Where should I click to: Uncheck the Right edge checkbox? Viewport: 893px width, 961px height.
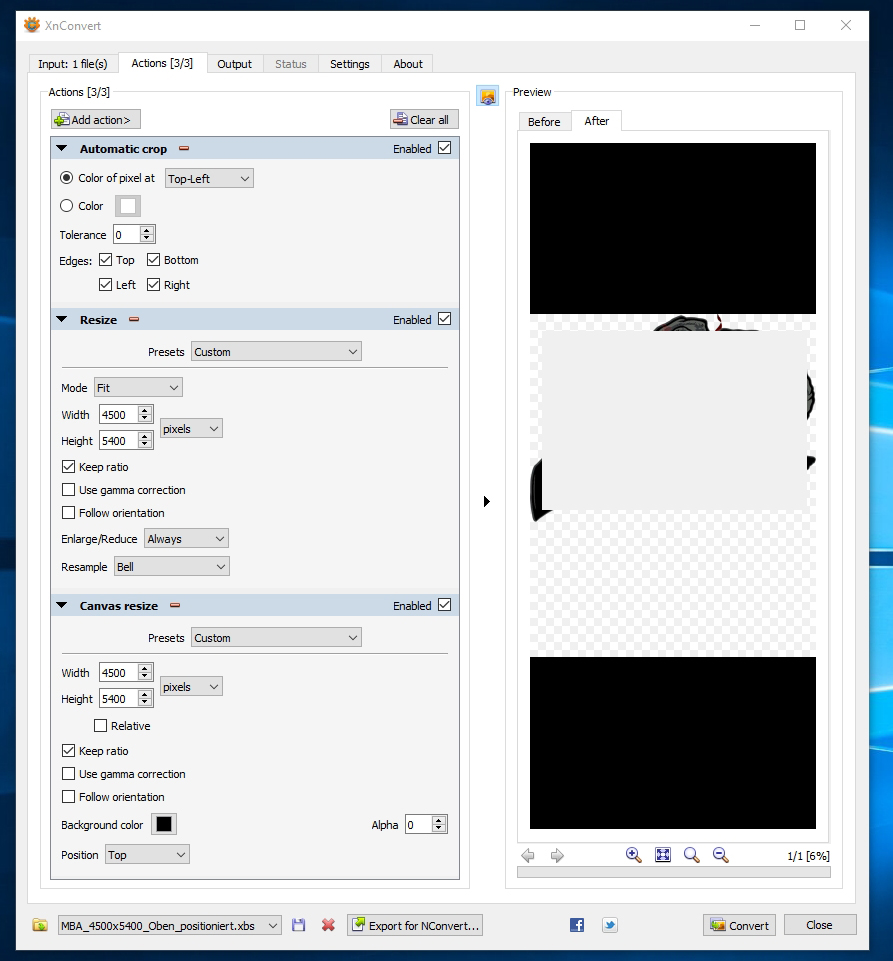[x=153, y=284]
